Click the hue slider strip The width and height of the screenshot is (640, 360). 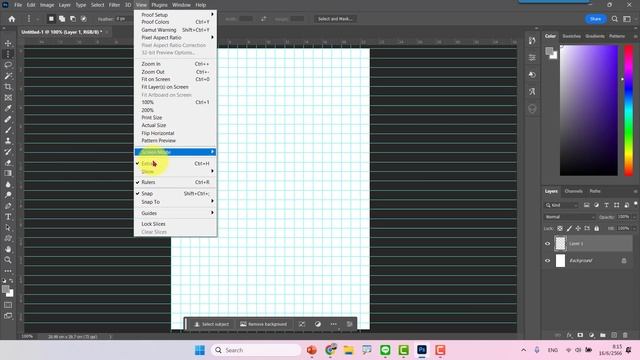coord(629,110)
